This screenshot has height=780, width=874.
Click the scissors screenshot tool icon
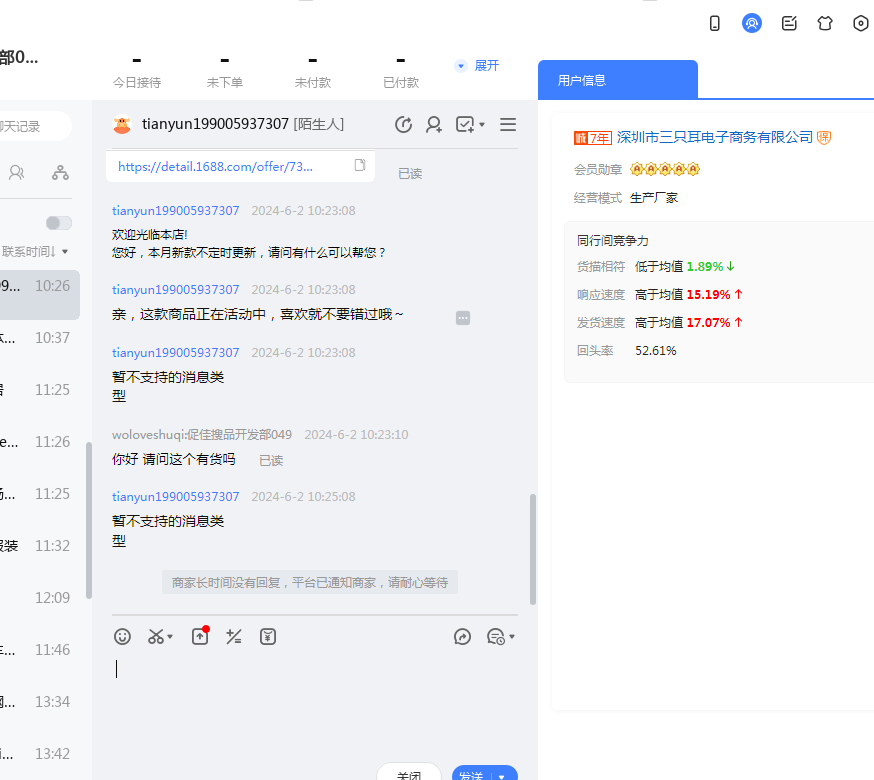[x=156, y=636]
